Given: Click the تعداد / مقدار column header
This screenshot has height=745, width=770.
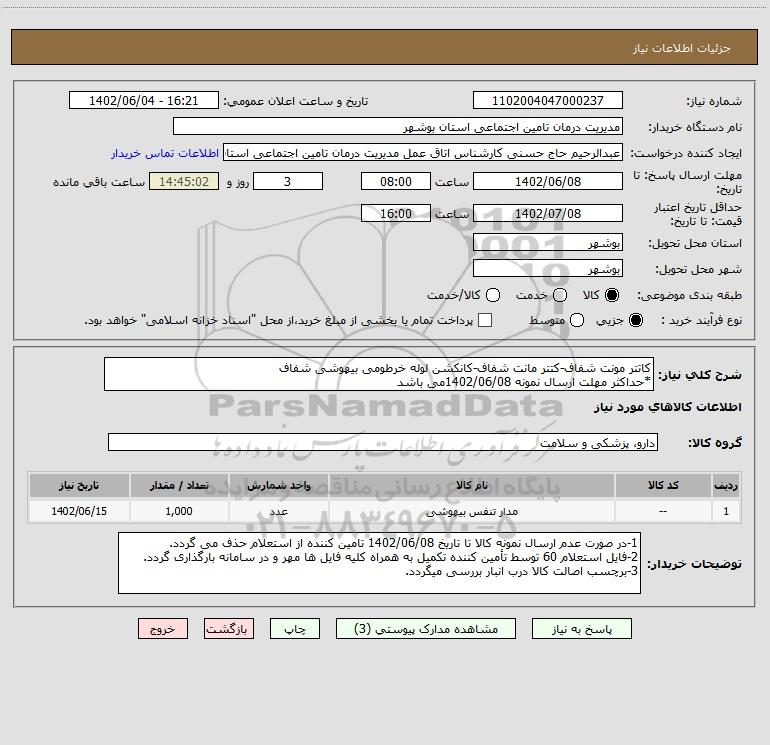Looking at the screenshot, I should point(179,486).
